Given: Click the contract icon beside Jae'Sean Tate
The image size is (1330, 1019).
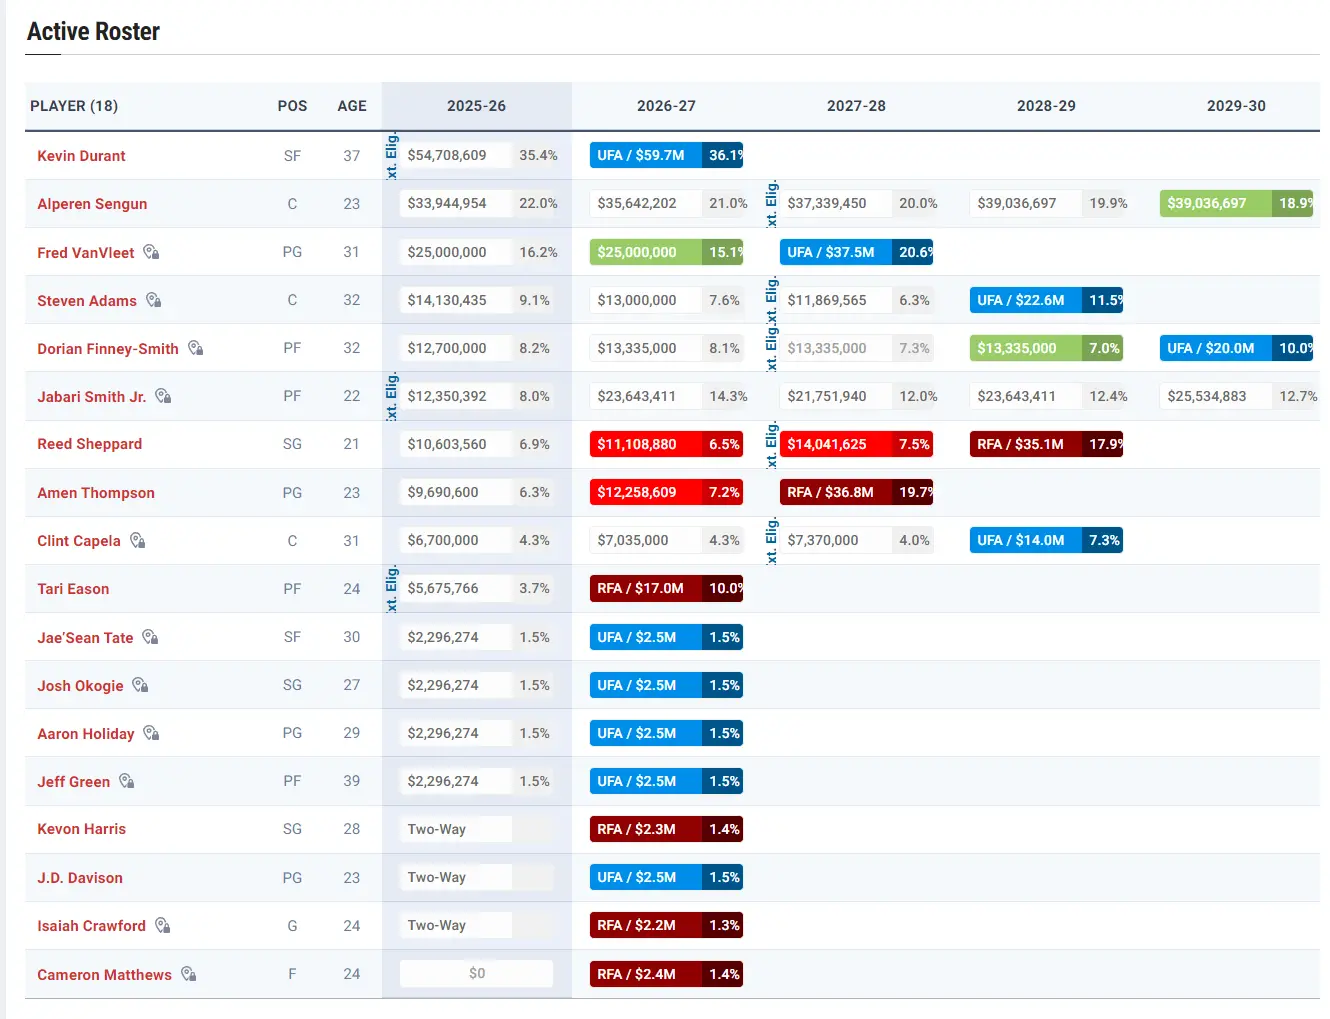Looking at the screenshot, I should (x=150, y=636).
